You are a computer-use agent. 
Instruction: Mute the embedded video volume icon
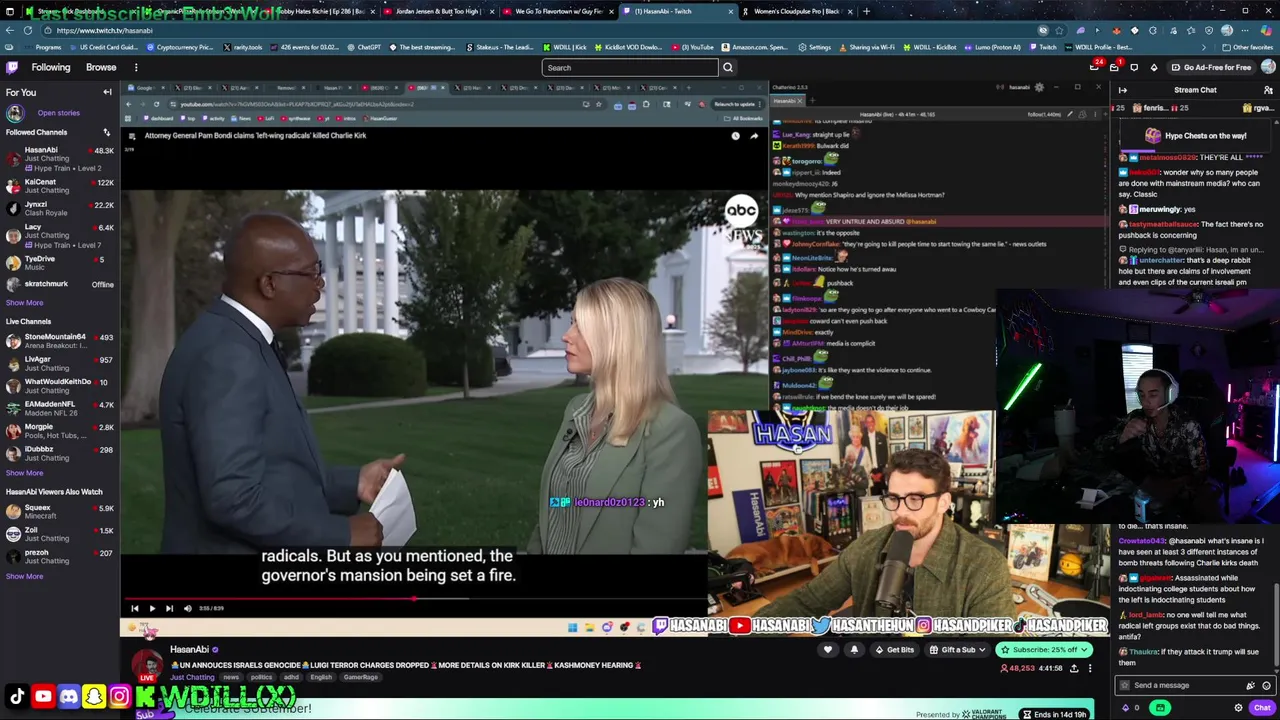187,608
